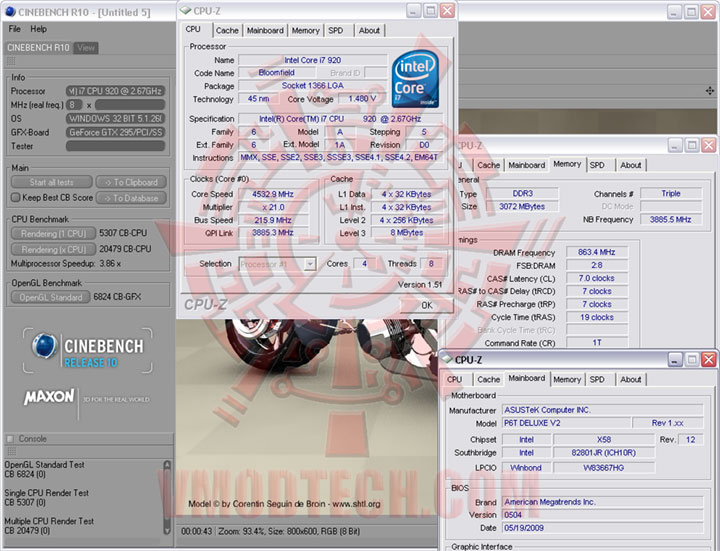Viewport: 720px width, 551px height.
Task: Click the 6824 CB-GFX score text
Action: pyautogui.click(x=117, y=297)
